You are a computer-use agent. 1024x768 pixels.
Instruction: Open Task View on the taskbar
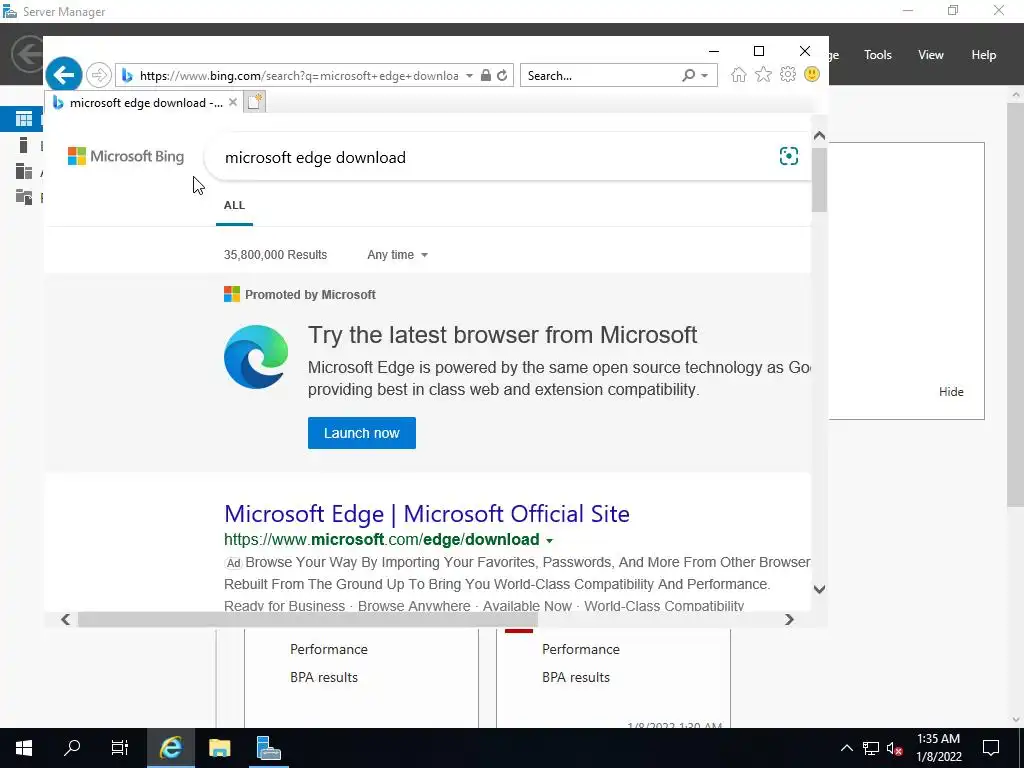pos(120,748)
